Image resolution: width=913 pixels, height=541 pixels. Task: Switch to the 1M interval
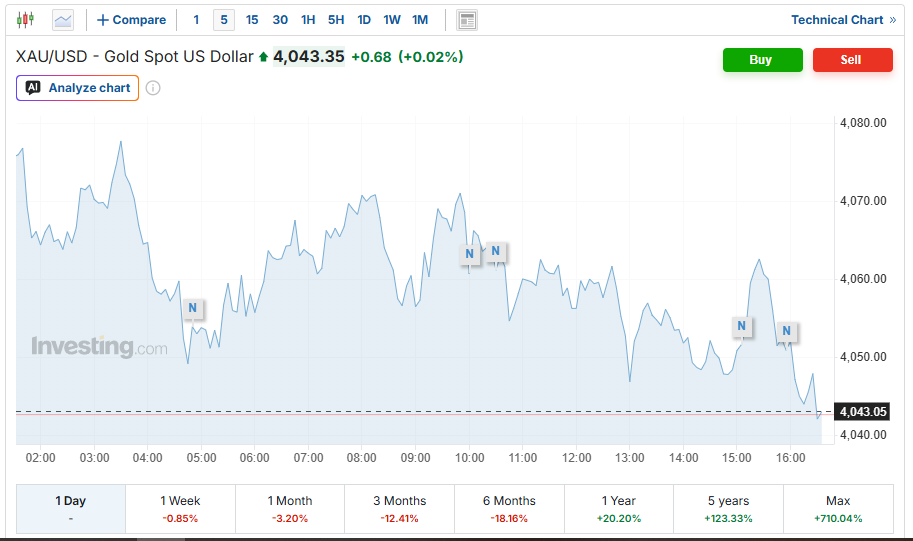420,20
